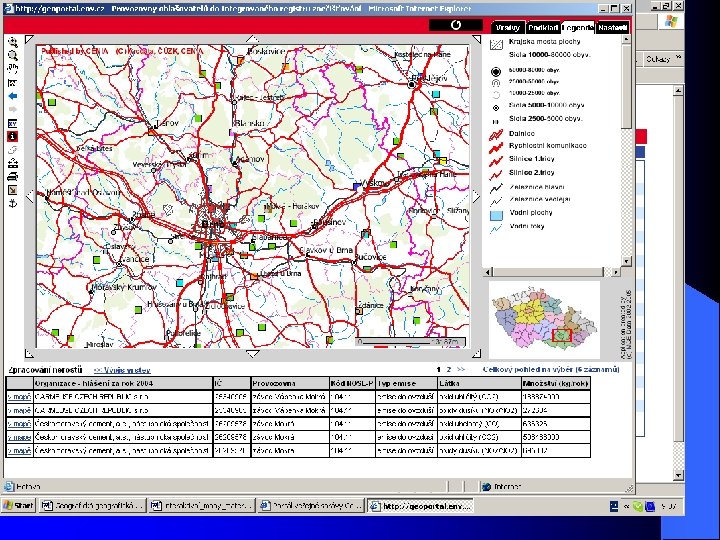Image resolution: width=720 pixels, height=540 pixels.
Task: Open first Word document taskbar button
Action: pos(92,506)
